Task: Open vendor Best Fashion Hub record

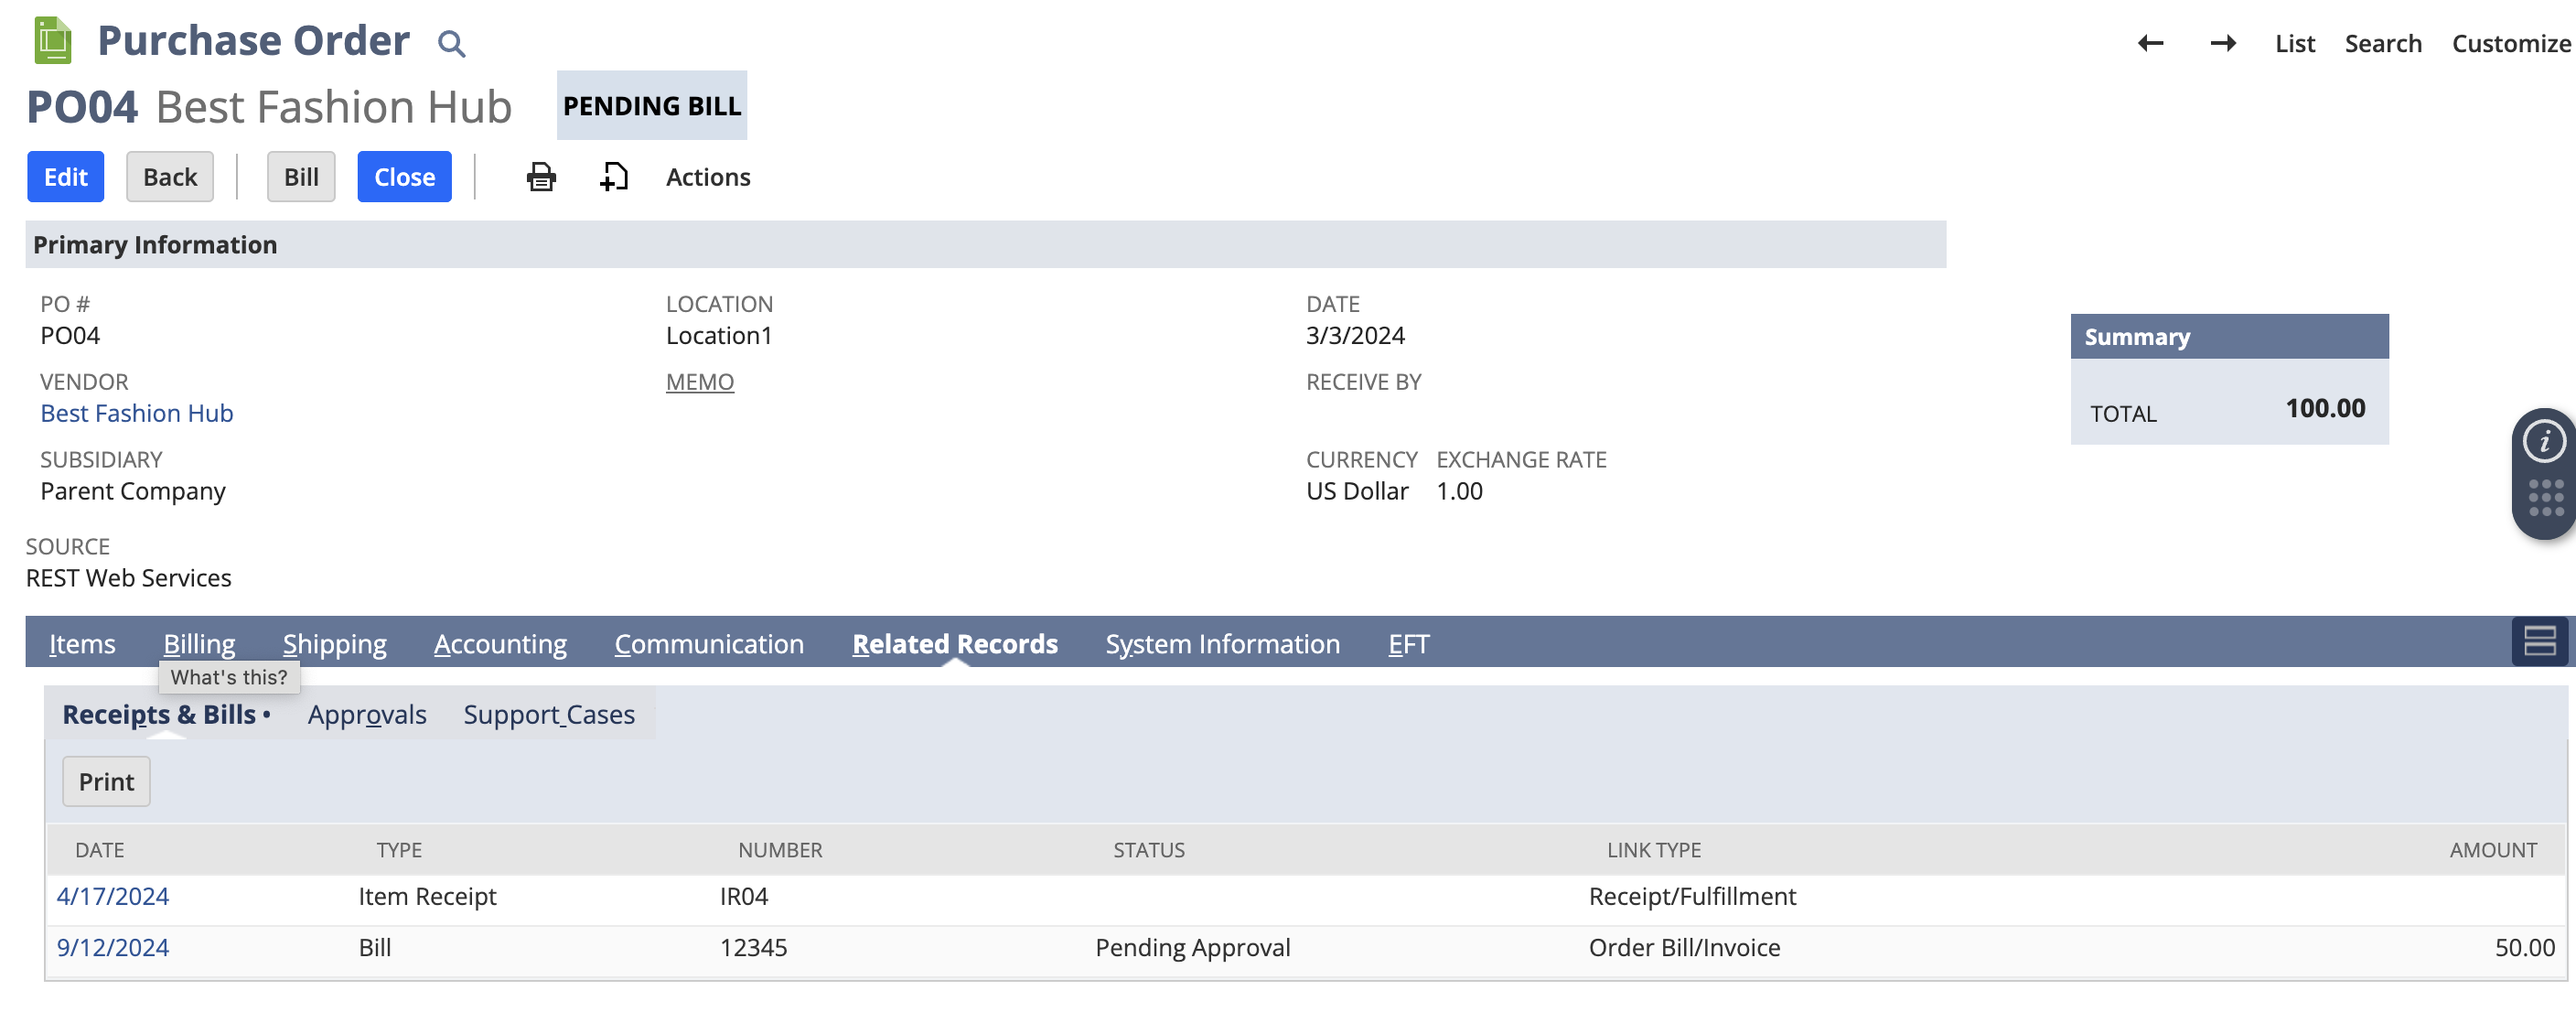Action: (x=136, y=412)
